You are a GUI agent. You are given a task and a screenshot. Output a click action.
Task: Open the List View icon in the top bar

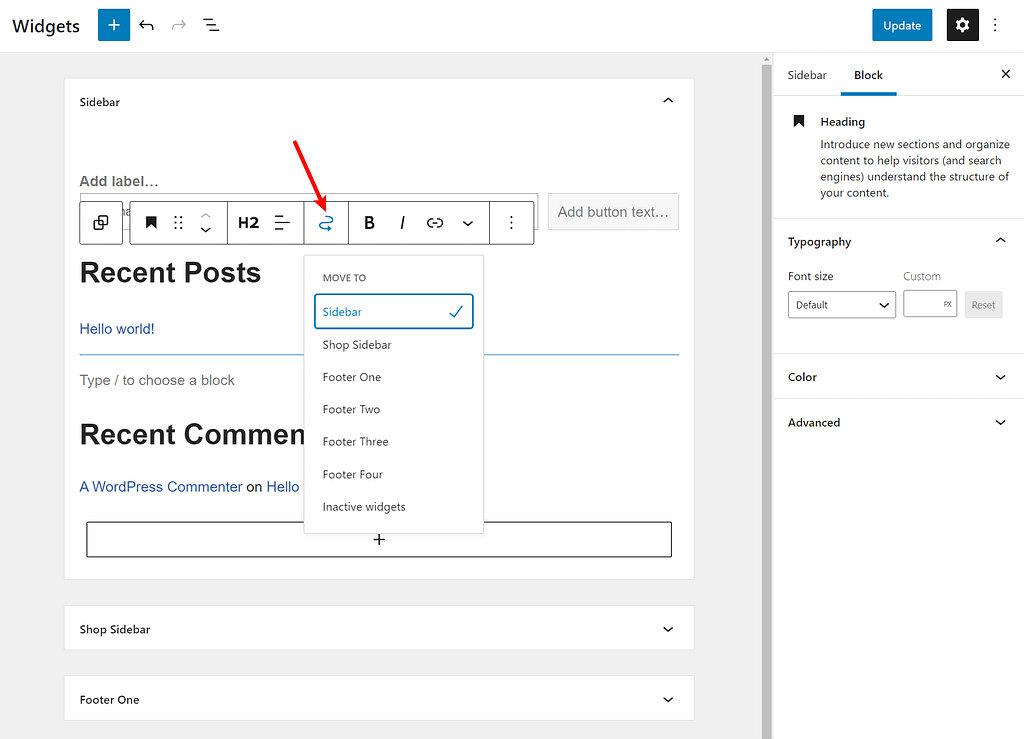210,25
